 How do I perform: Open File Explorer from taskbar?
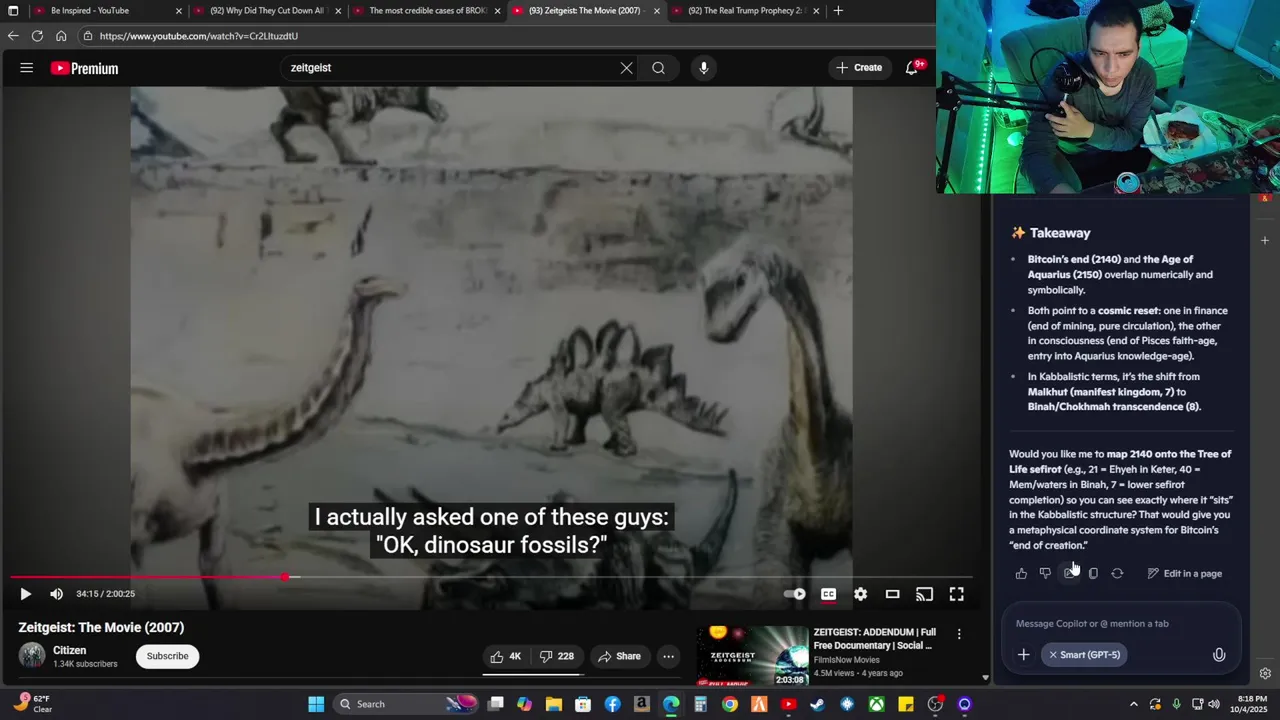point(554,704)
